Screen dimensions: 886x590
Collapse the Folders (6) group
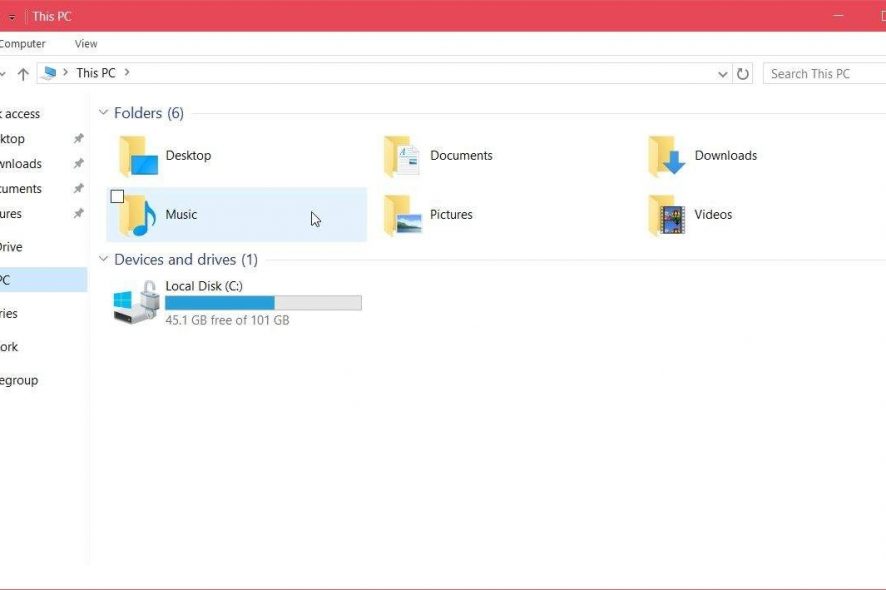pyautogui.click(x=103, y=112)
